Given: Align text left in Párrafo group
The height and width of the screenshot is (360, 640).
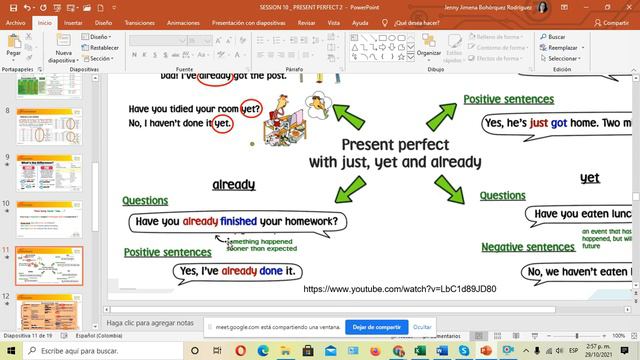Looking at the screenshot, I should coord(260,55).
